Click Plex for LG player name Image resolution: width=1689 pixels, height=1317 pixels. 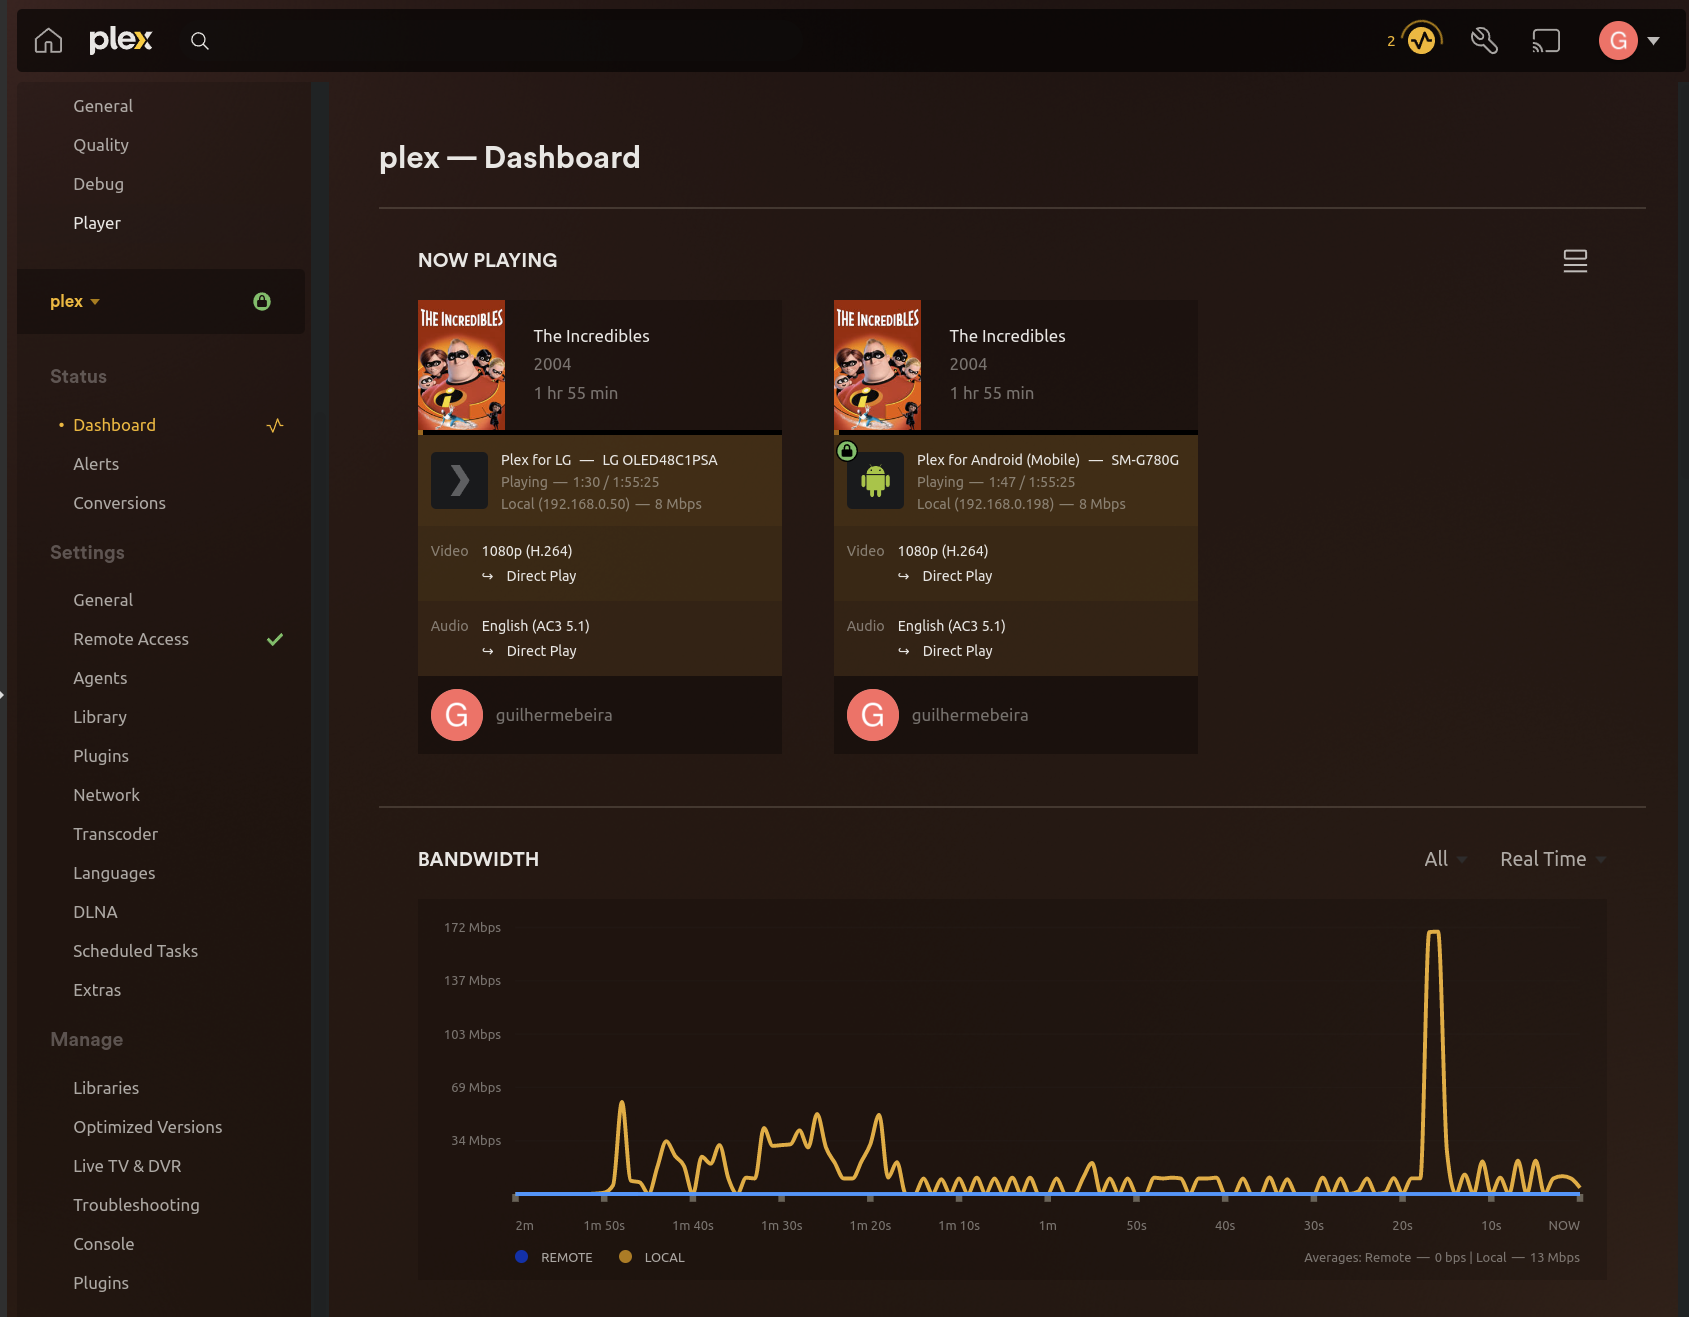[x=536, y=460]
